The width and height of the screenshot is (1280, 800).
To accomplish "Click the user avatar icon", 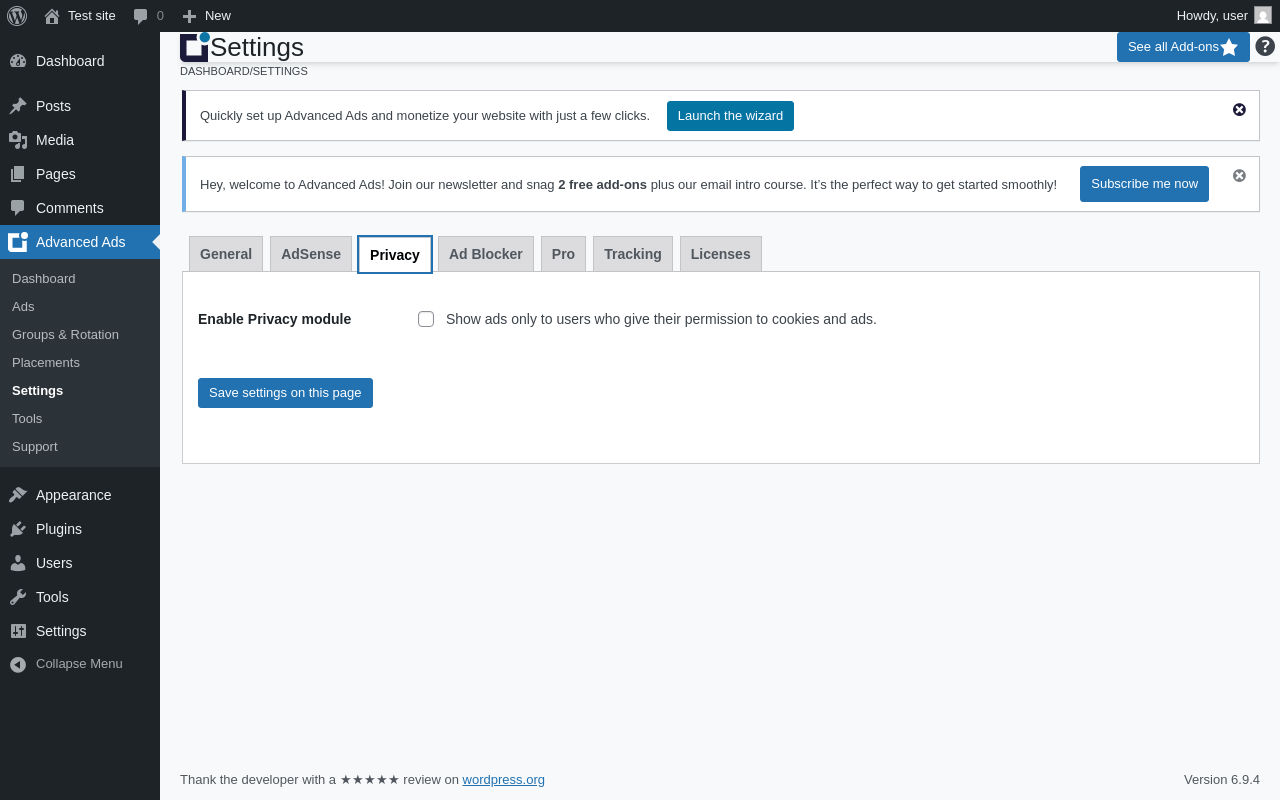I will (1263, 15).
